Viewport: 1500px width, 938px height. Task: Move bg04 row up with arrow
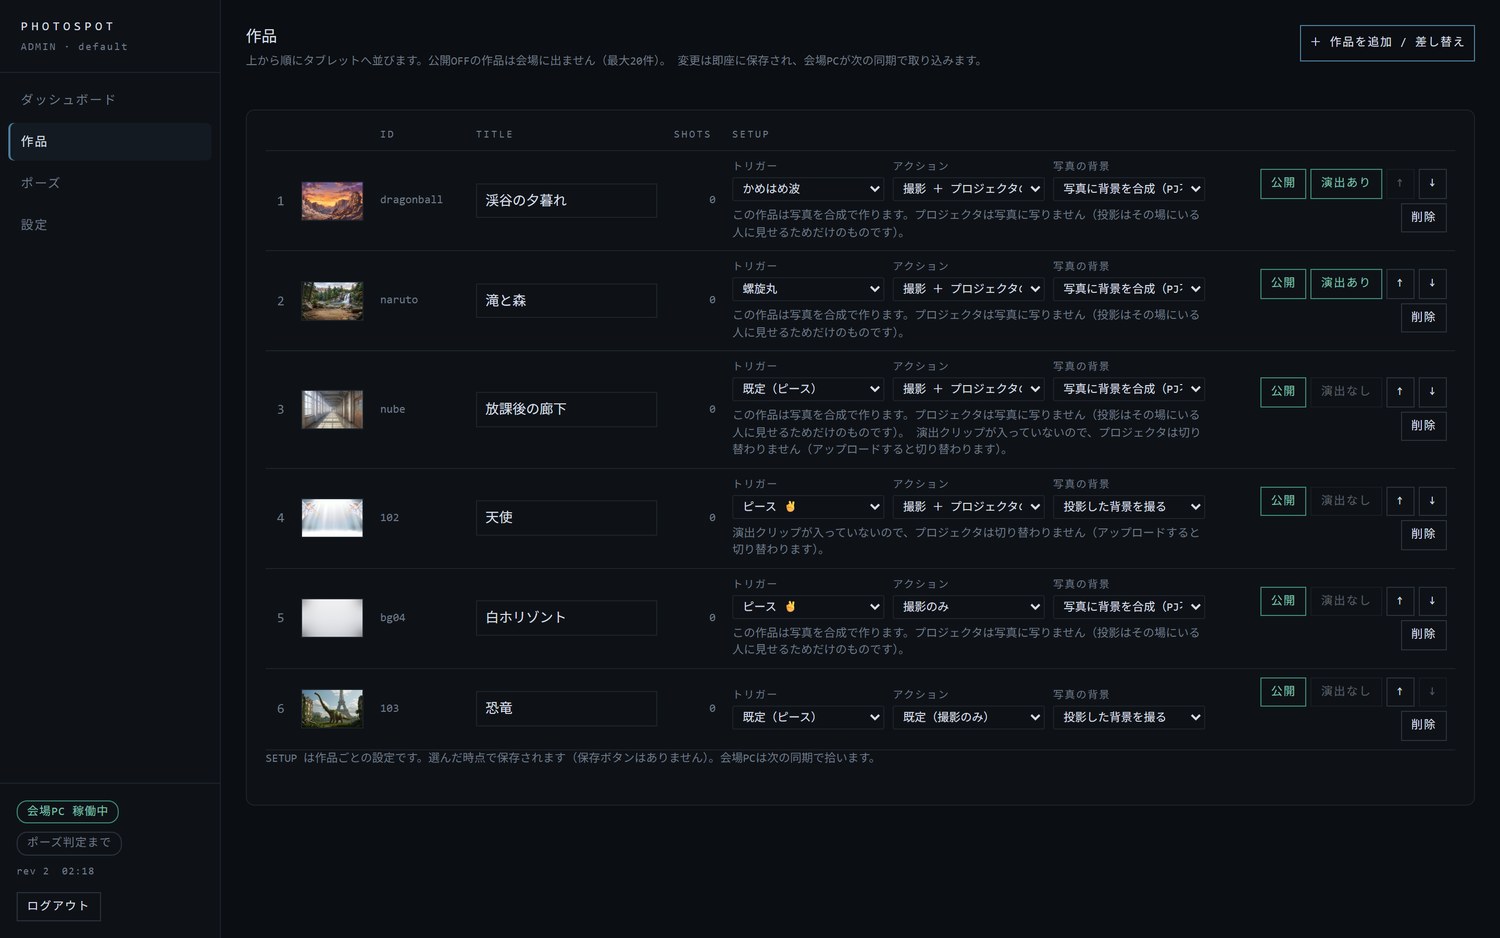(1399, 600)
